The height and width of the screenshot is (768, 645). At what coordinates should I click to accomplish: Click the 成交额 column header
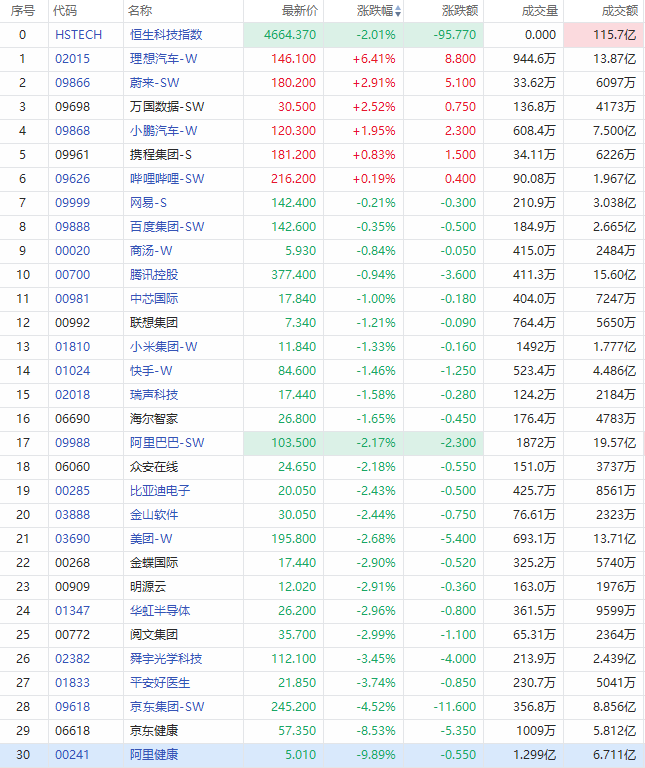(620, 11)
